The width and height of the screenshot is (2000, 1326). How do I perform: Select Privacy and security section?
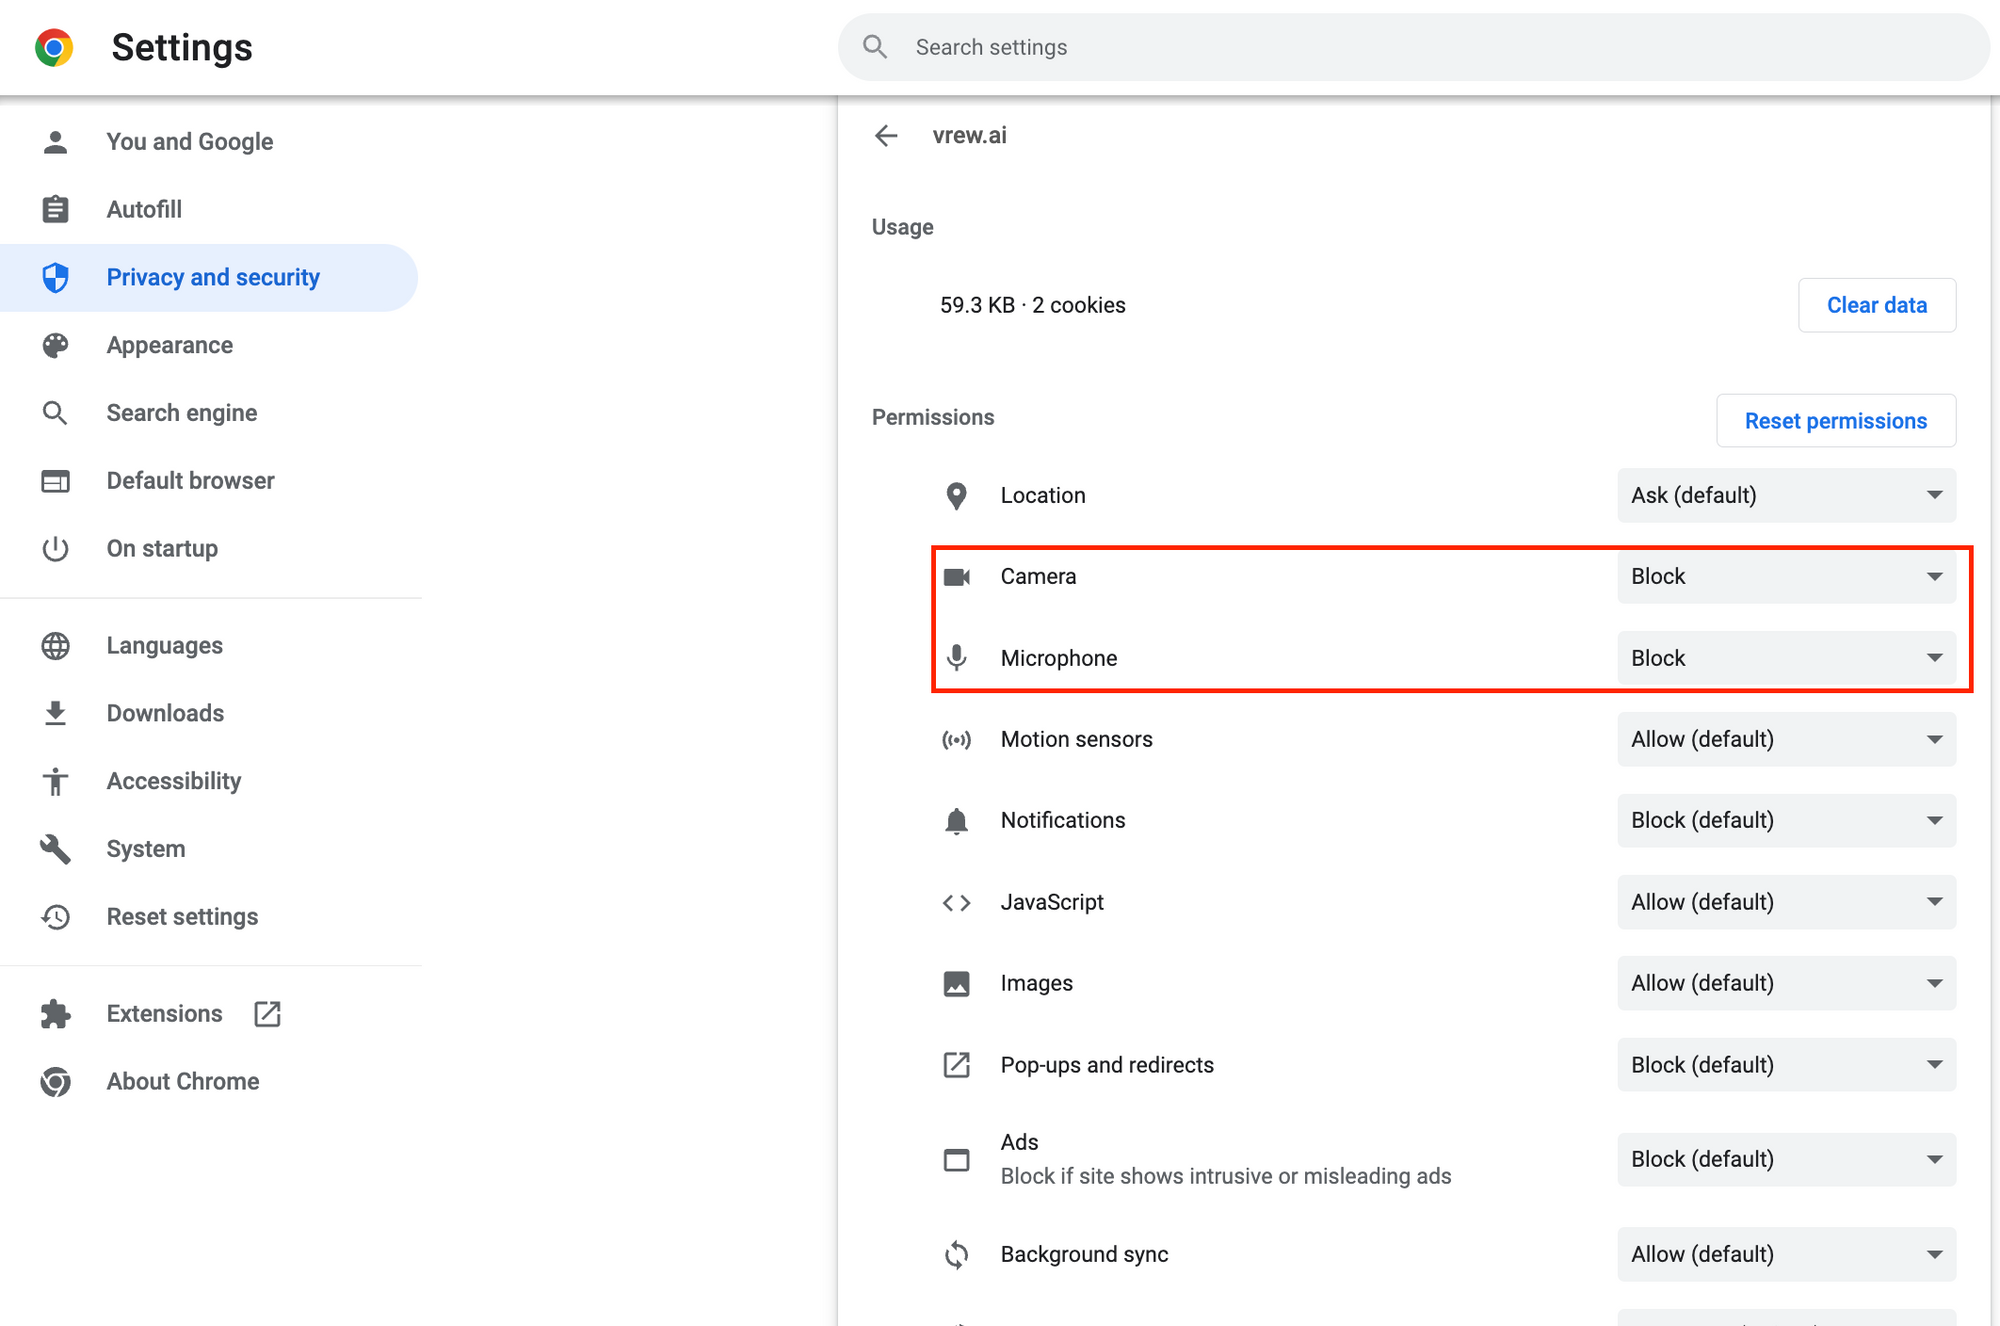coord(208,277)
